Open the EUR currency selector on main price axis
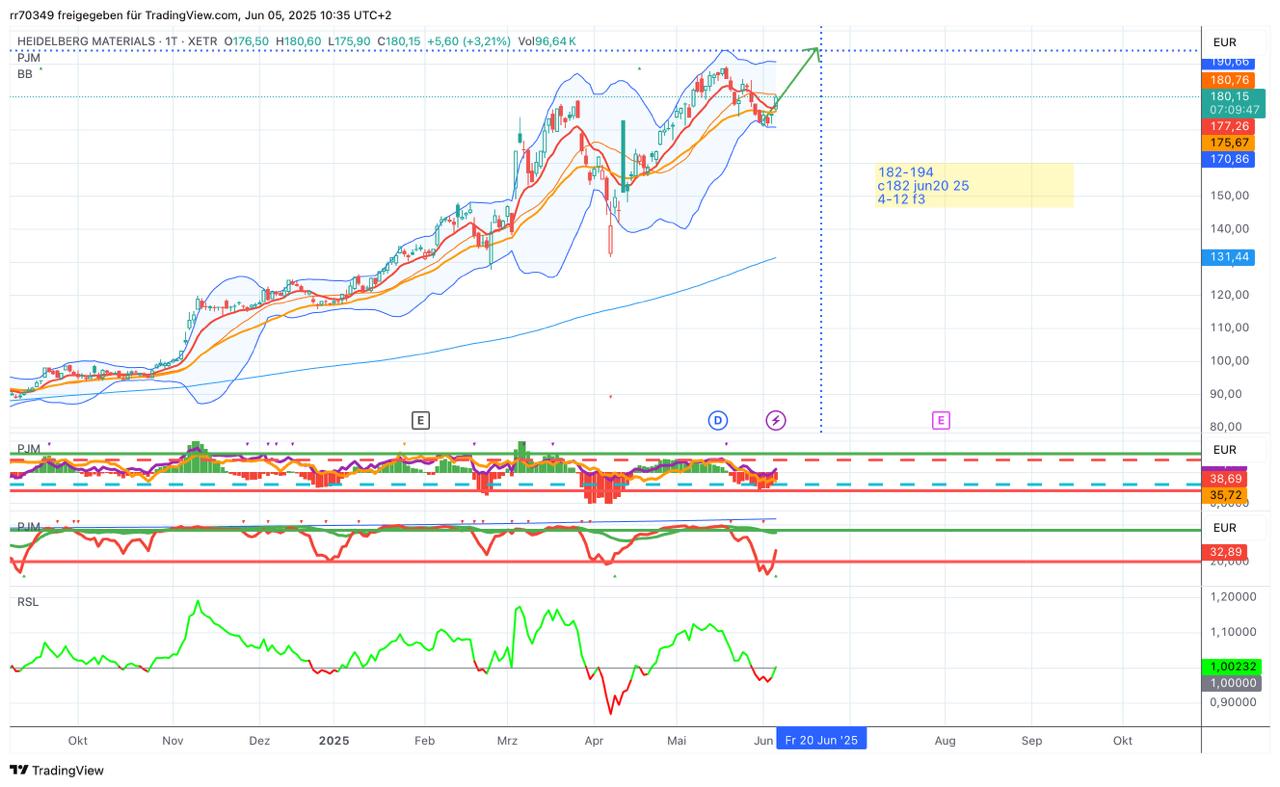 [1225, 42]
